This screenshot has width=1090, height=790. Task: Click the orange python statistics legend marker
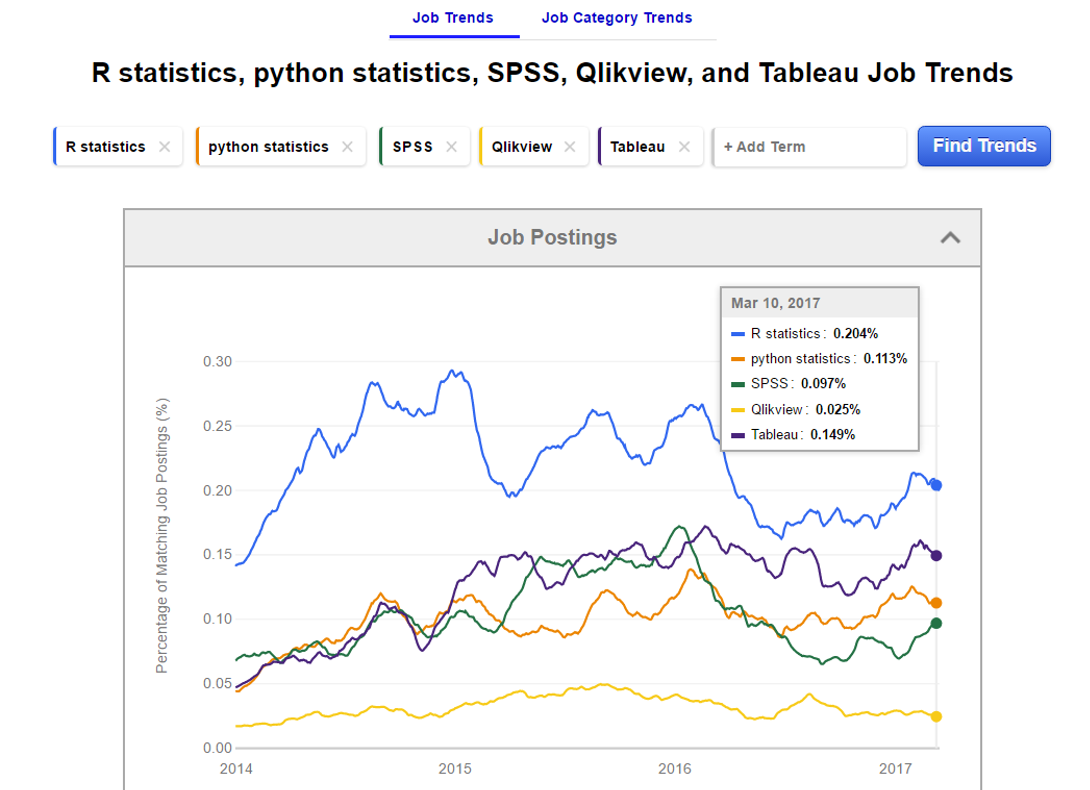(x=737, y=358)
